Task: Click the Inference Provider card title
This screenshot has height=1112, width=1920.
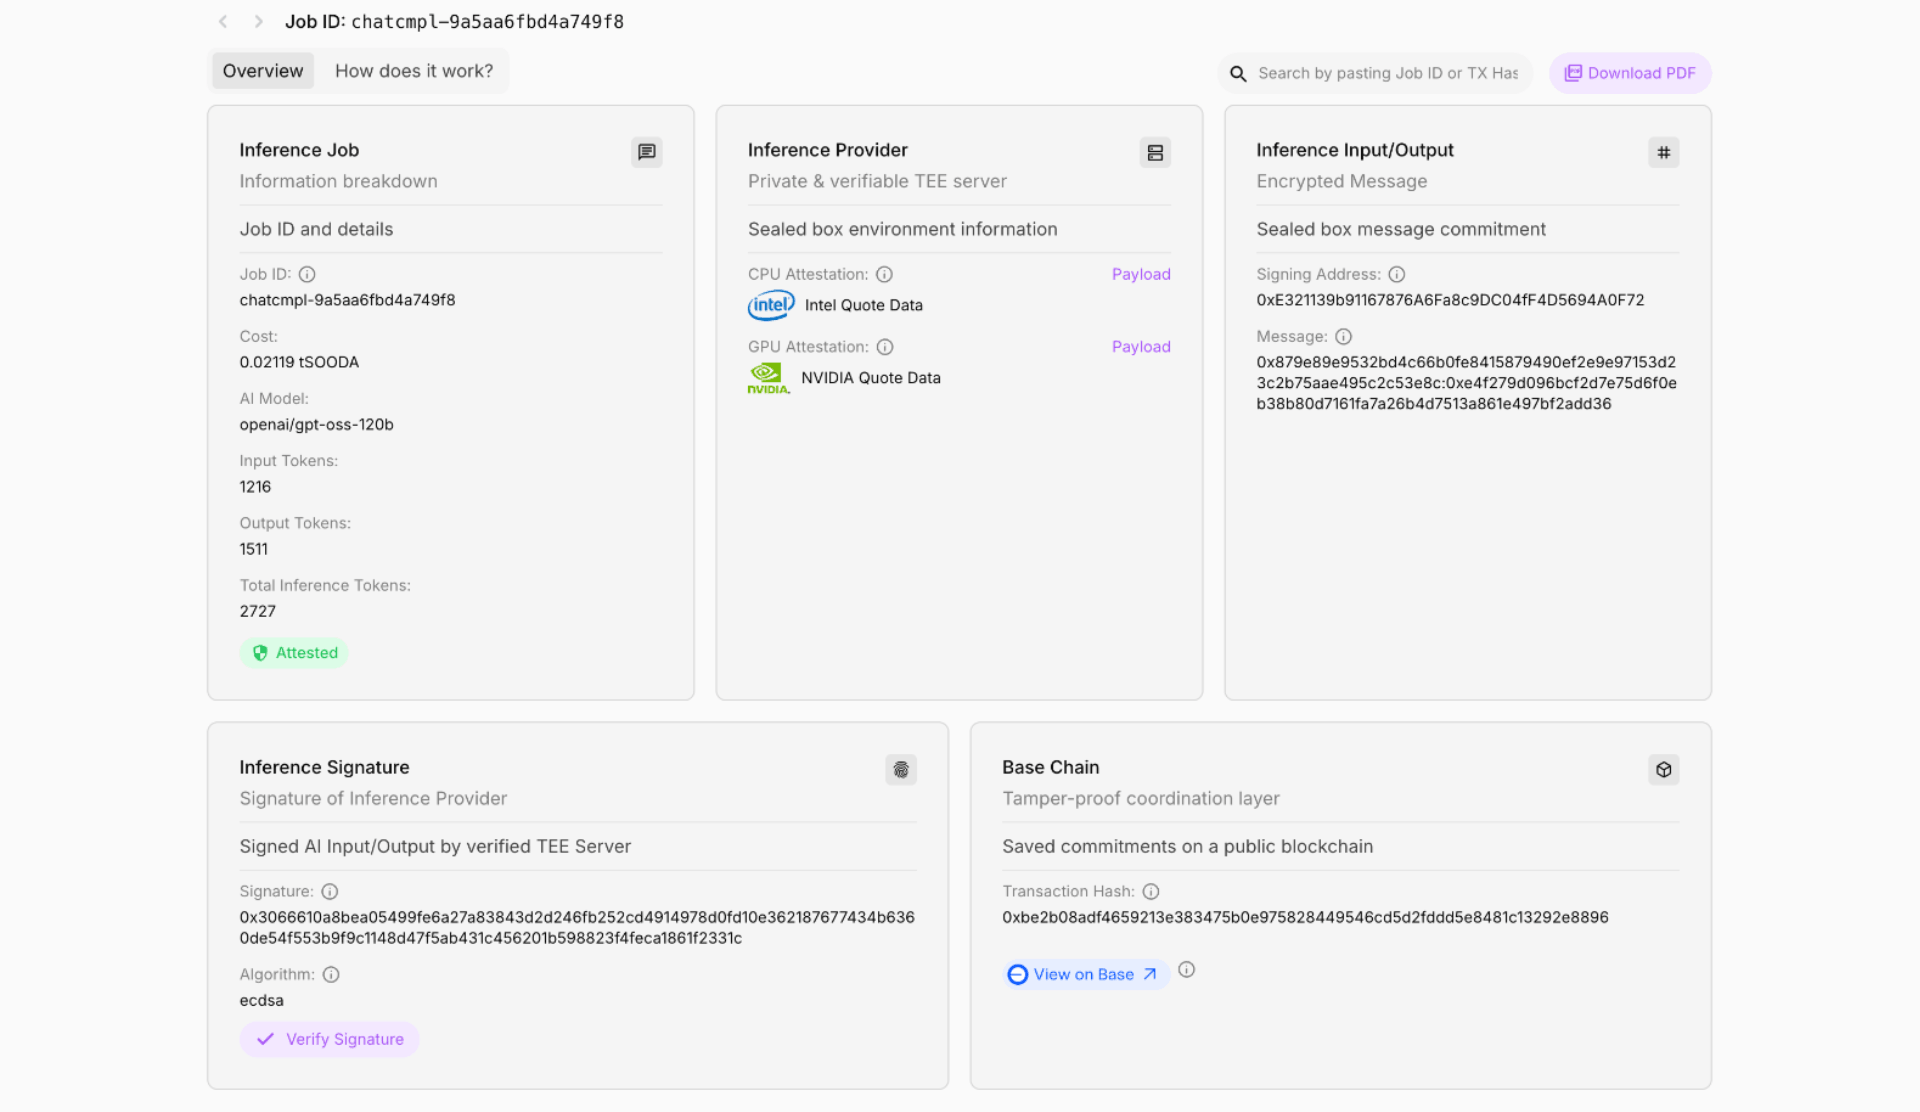Action: click(x=827, y=150)
